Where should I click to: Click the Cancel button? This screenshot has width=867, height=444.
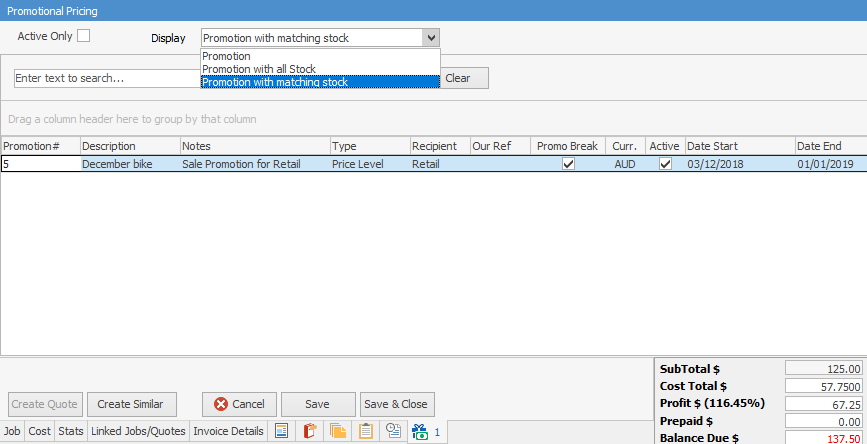[x=239, y=404]
